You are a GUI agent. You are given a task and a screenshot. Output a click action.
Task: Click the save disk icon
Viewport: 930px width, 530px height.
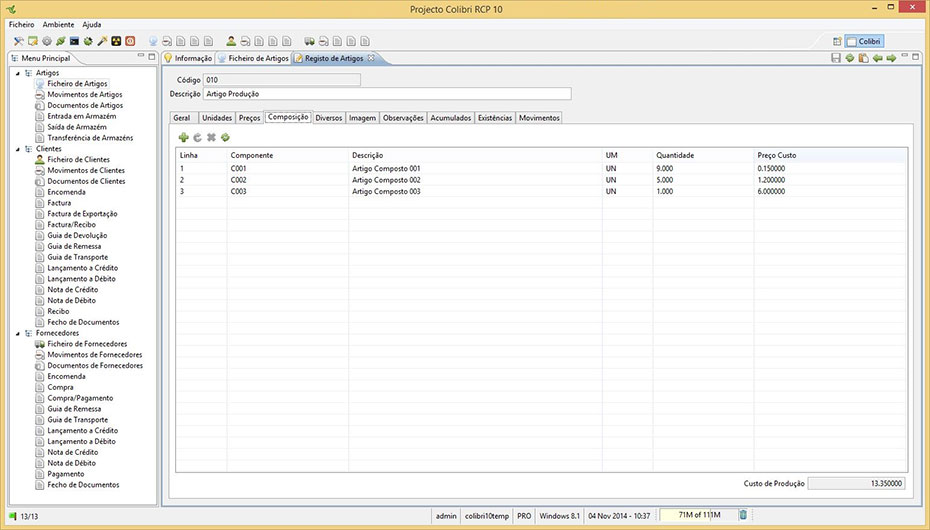(x=836, y=59)
